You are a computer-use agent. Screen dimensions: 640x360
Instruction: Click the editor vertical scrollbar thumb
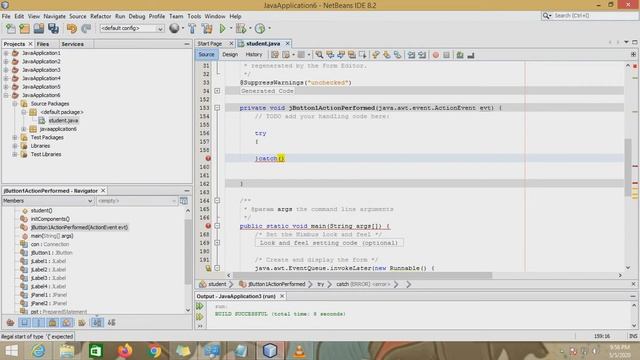pos(628,168)
